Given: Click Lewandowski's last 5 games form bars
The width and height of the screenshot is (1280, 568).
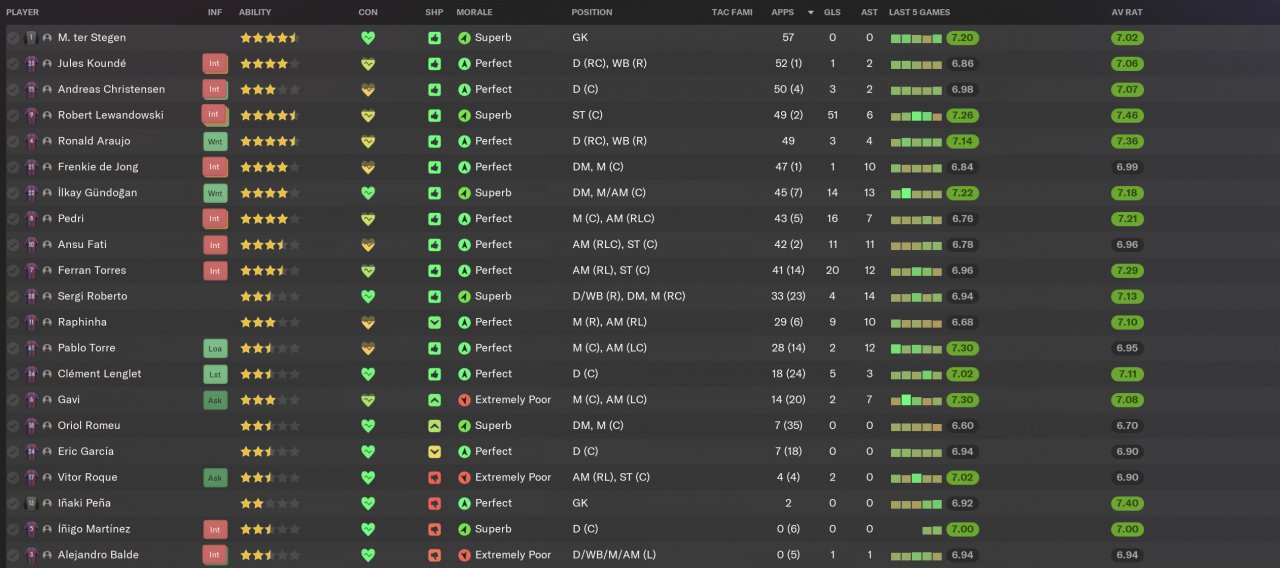Looking at the screenshot, I should (916, 115).
